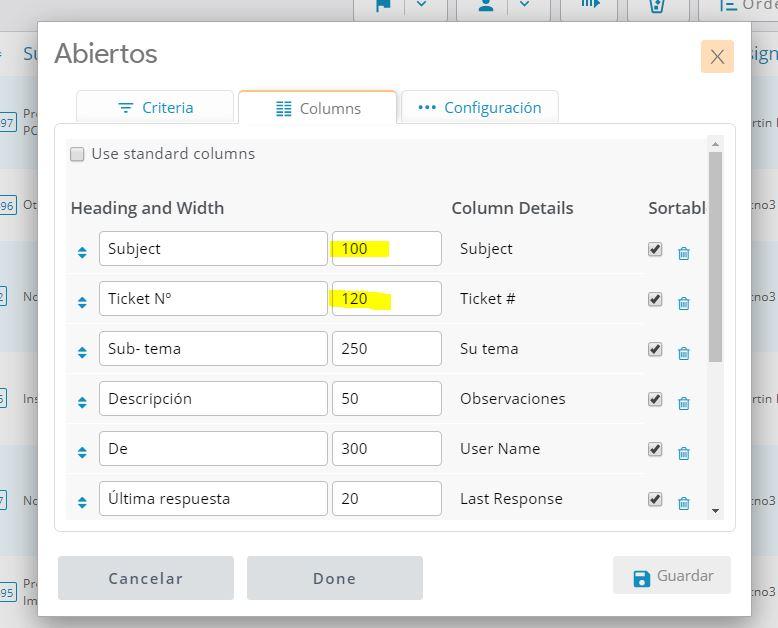Switch to the Criteria tab

click(x=155, y=108)
